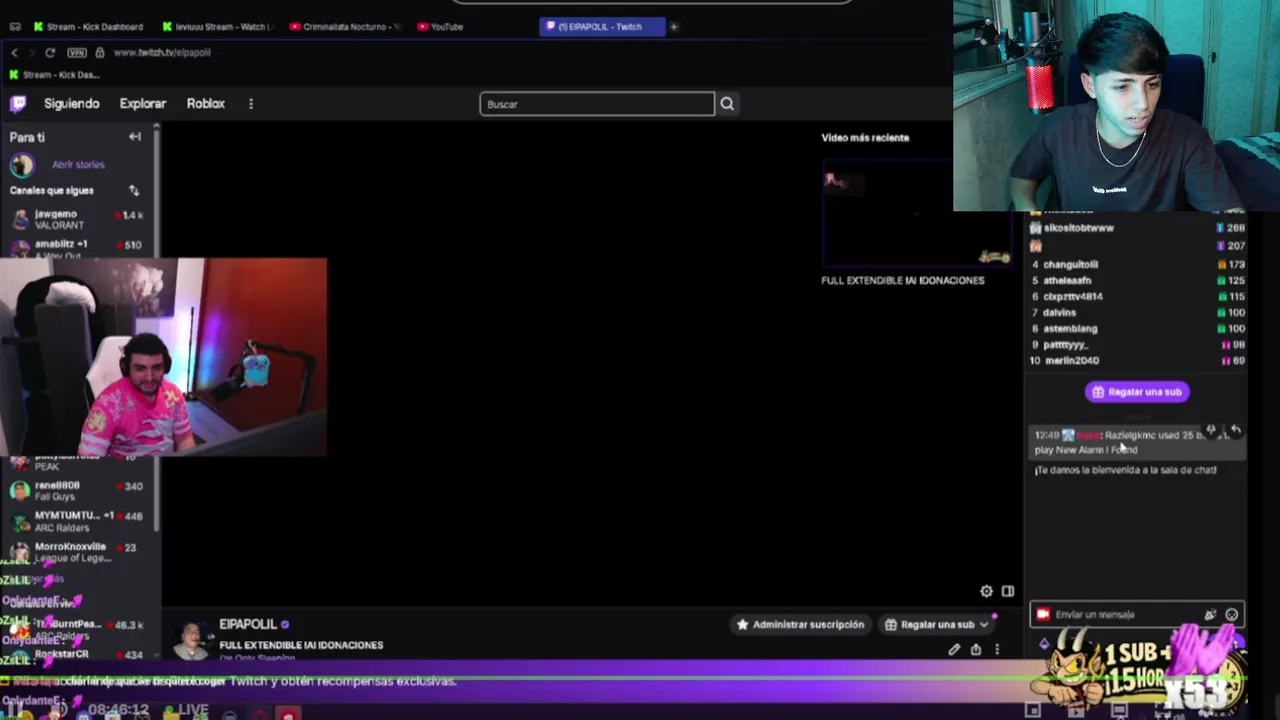Open the player settings gear
Image resolution: width=1280 pixels, height=720 pixels.
[986, 591]
